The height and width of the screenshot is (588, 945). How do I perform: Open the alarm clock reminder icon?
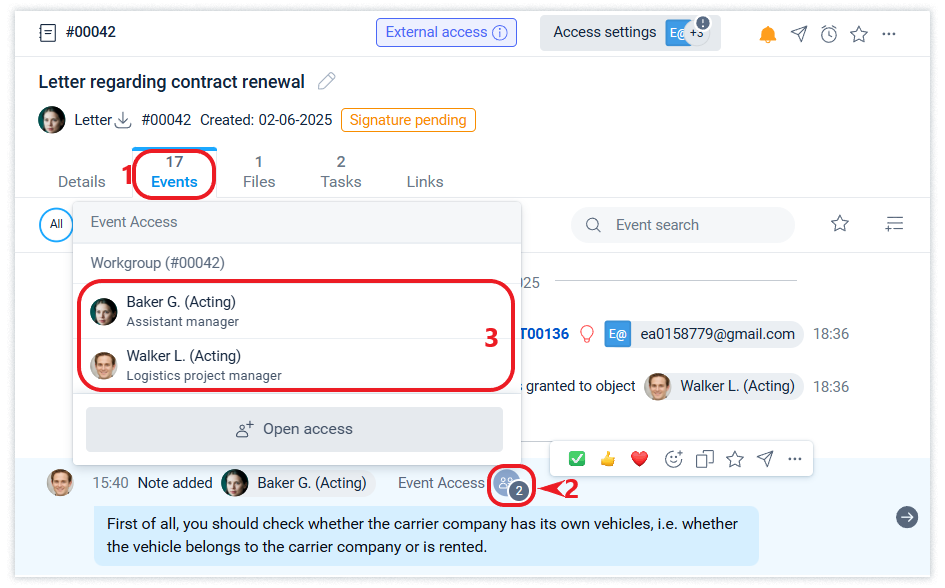tap(829, 34)
